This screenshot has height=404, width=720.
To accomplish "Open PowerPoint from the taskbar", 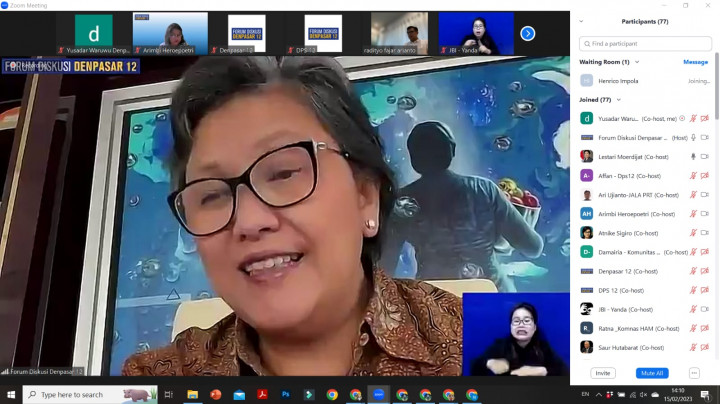I will pos(215,395).
